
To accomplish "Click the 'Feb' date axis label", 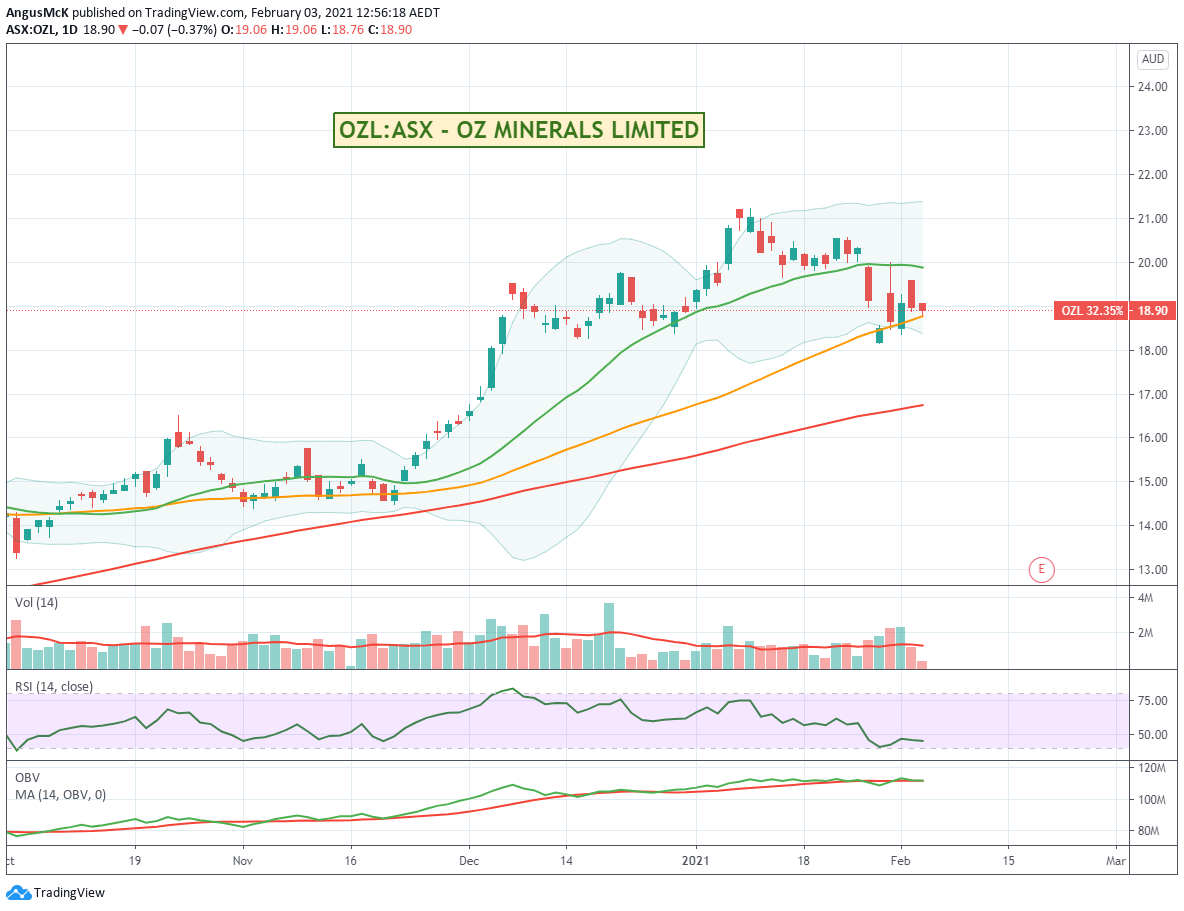I will (x=900, y=860).
